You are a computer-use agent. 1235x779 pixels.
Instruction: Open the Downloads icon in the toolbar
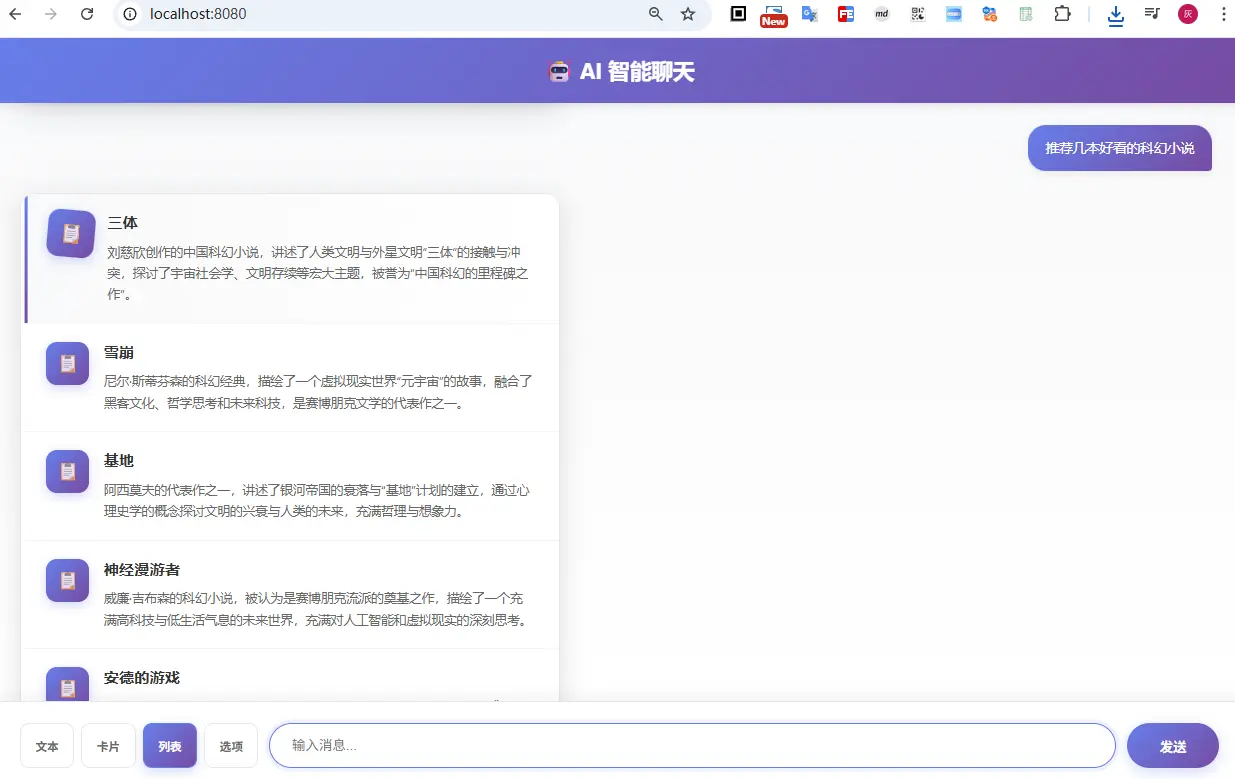point(1115,14)
